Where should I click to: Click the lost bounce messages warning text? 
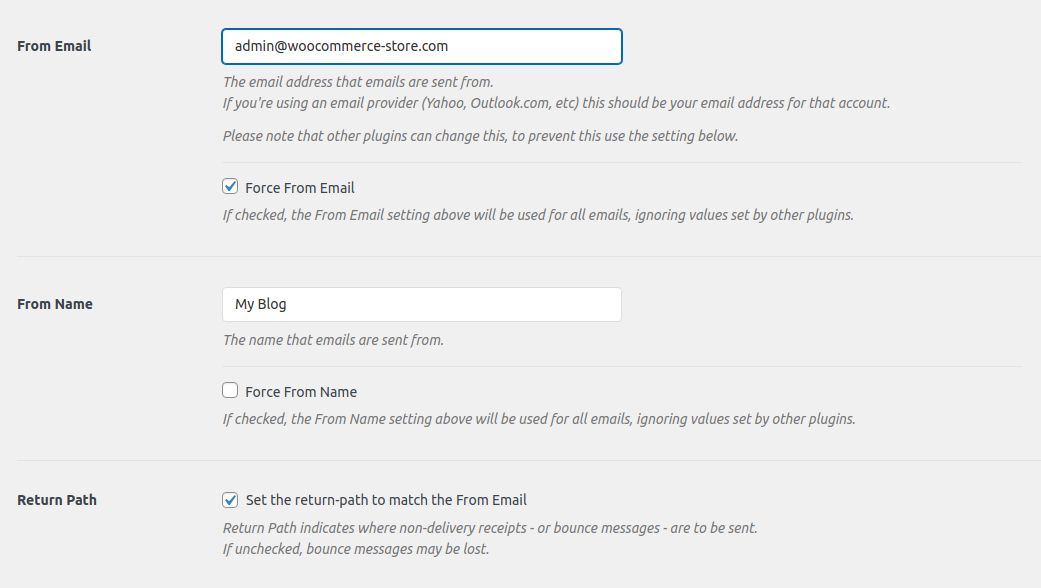355,547
